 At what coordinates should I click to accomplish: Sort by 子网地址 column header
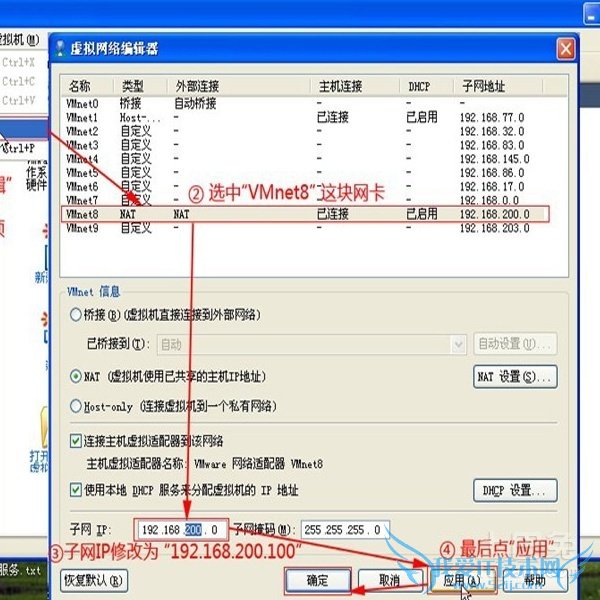498,86
